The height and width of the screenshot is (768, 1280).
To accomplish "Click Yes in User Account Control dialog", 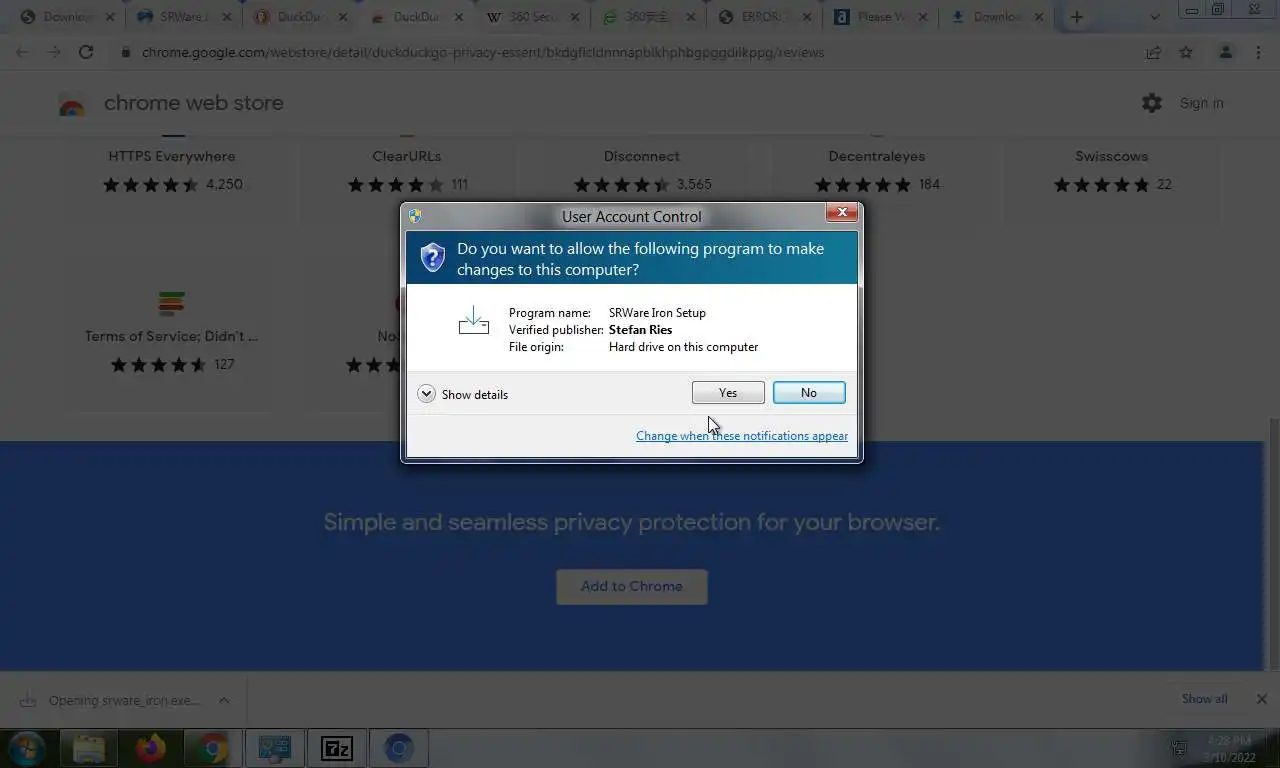I will 728,393.
